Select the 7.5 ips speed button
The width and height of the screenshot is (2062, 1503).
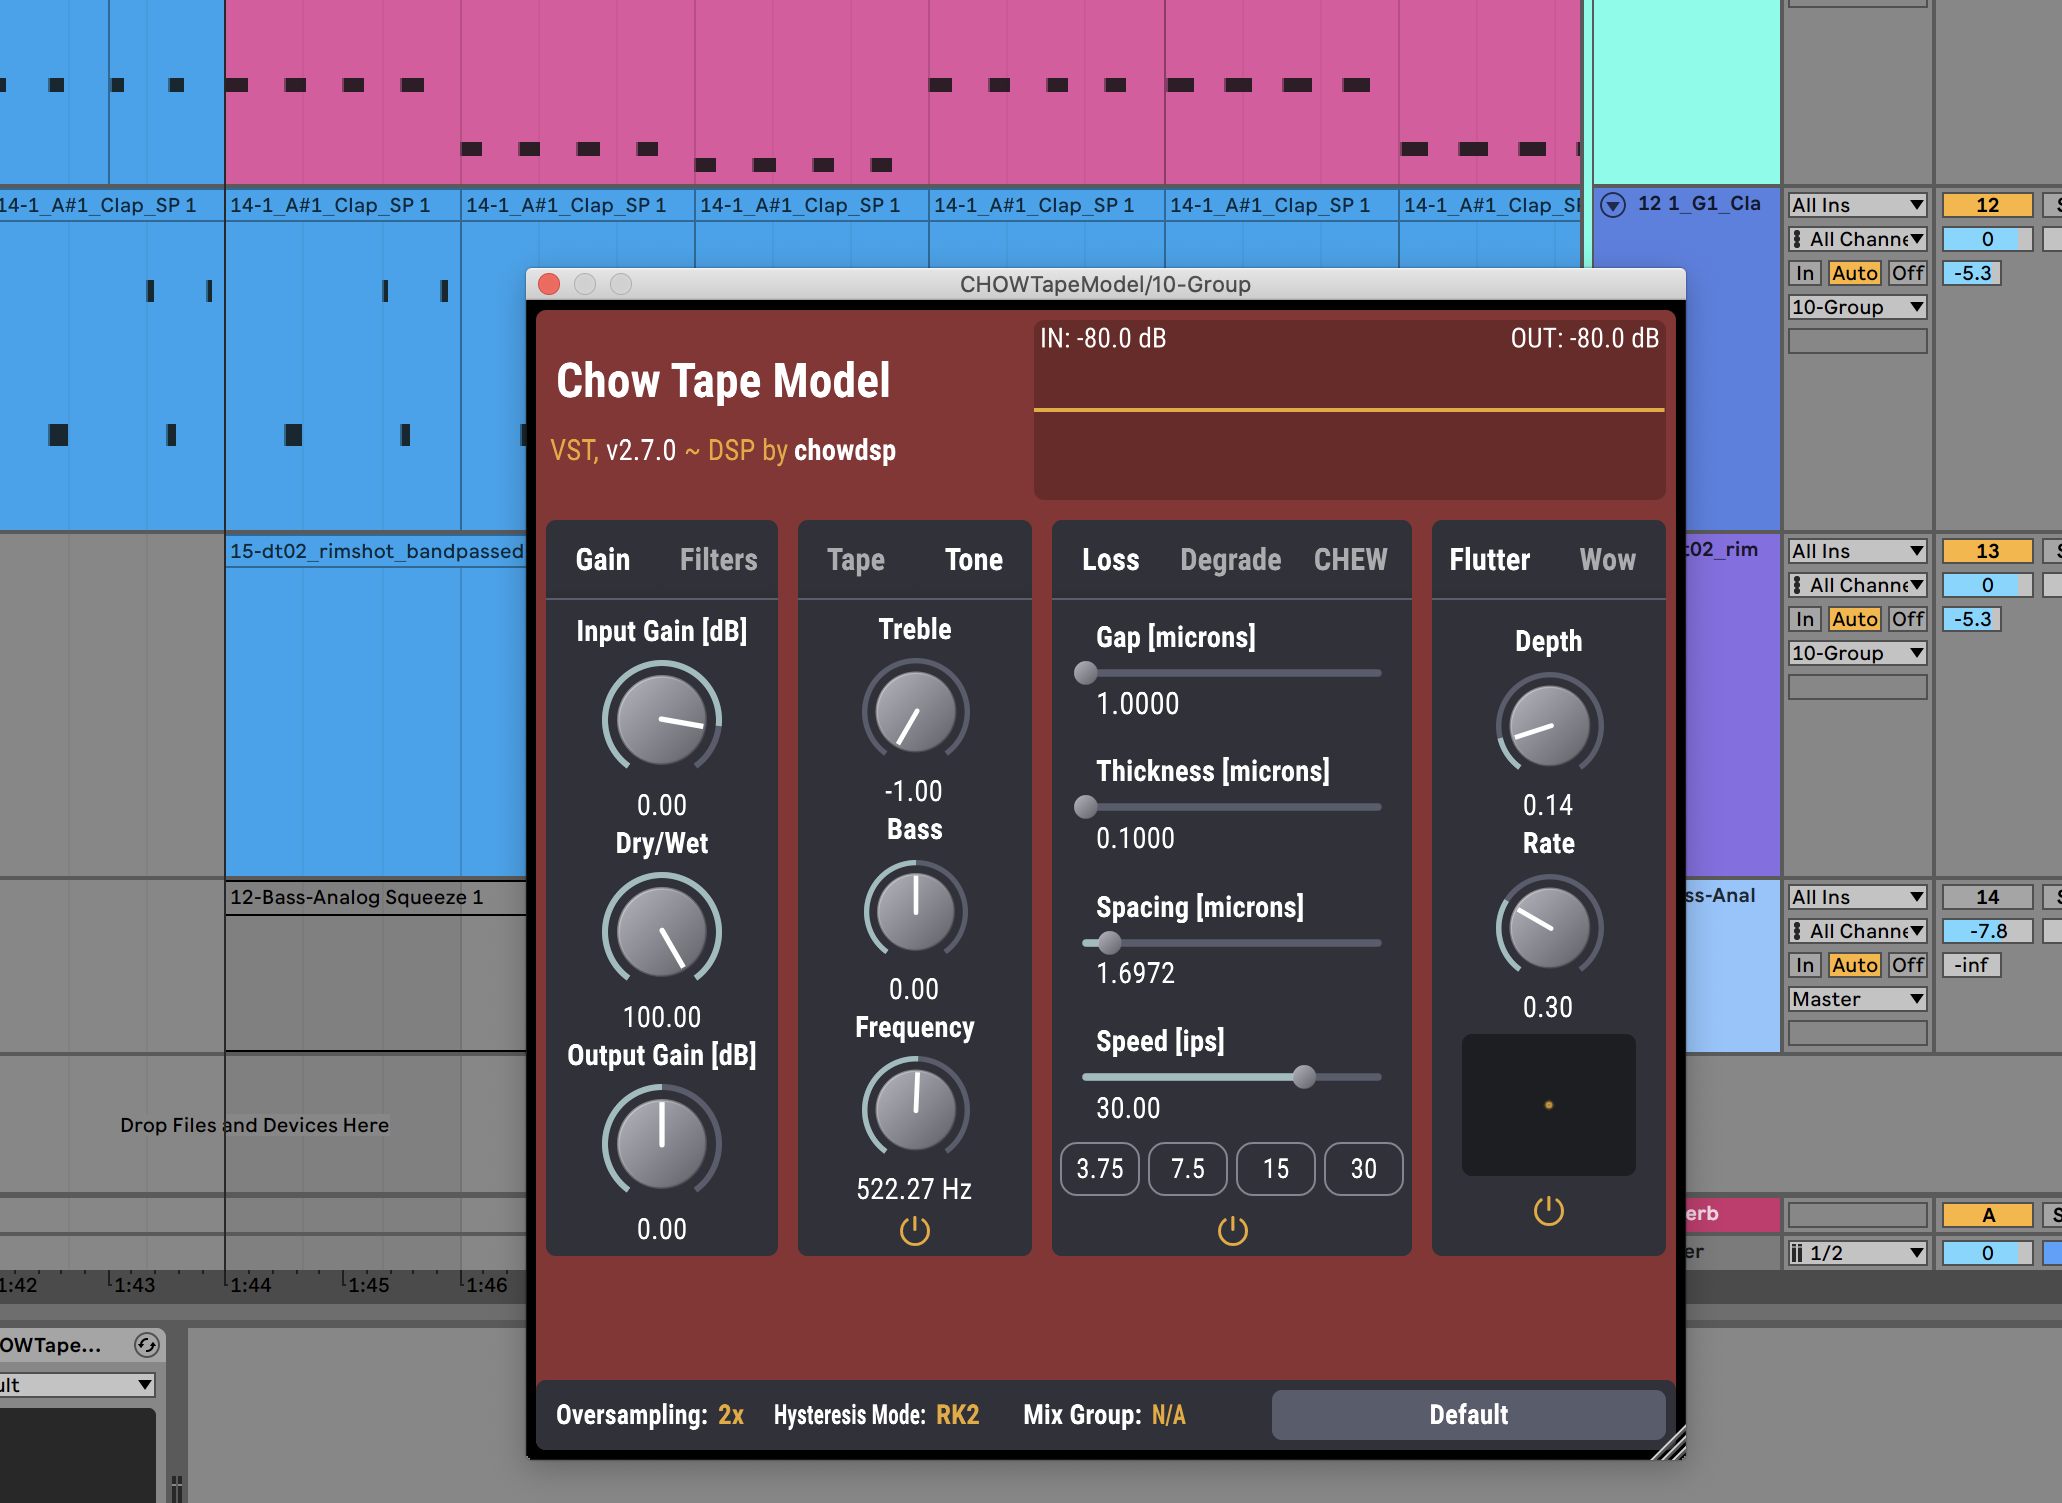pos(1187,1168)
